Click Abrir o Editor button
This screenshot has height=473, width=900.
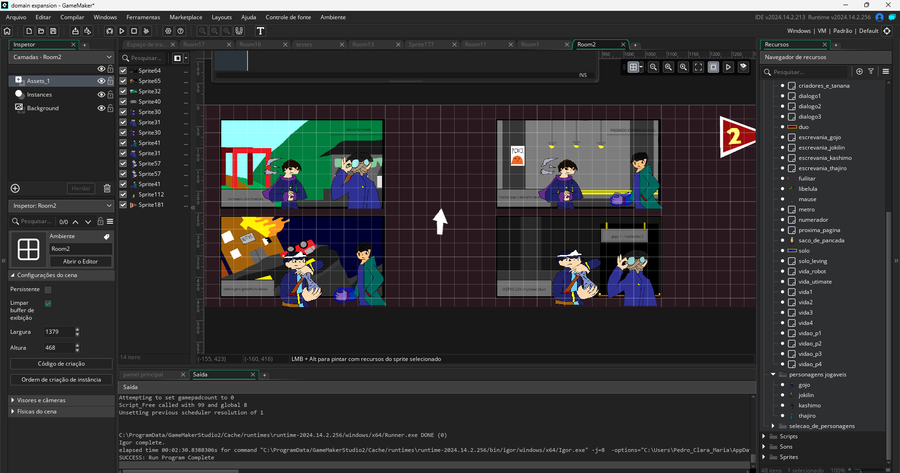click(80, 261)
